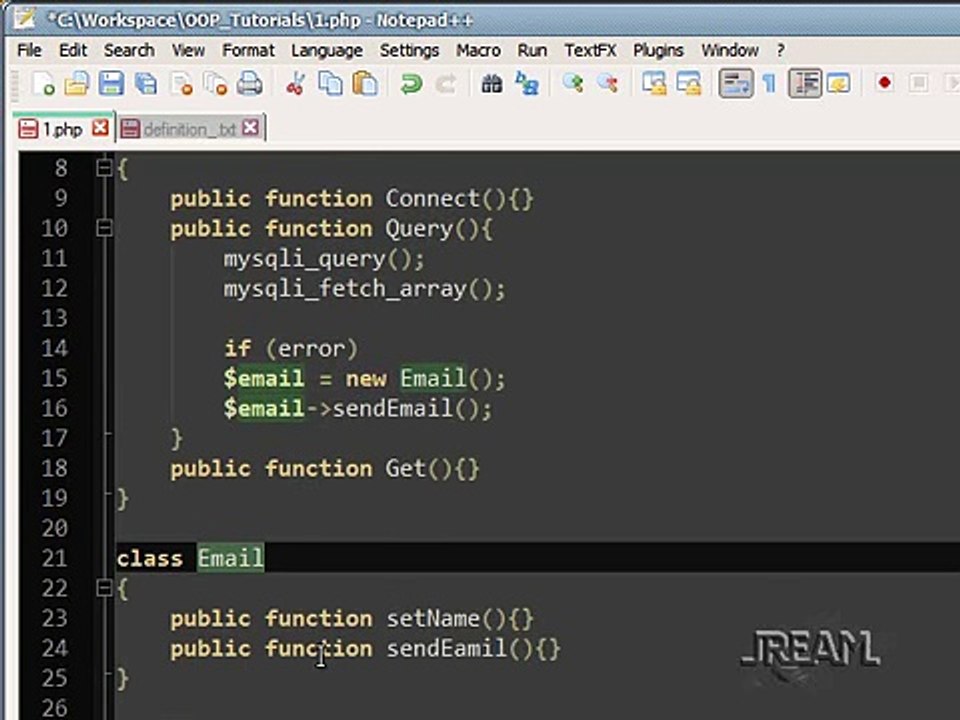This screenshot has height=720, width=960.
Task: Open the File menu
Action: tap(29, 50)
